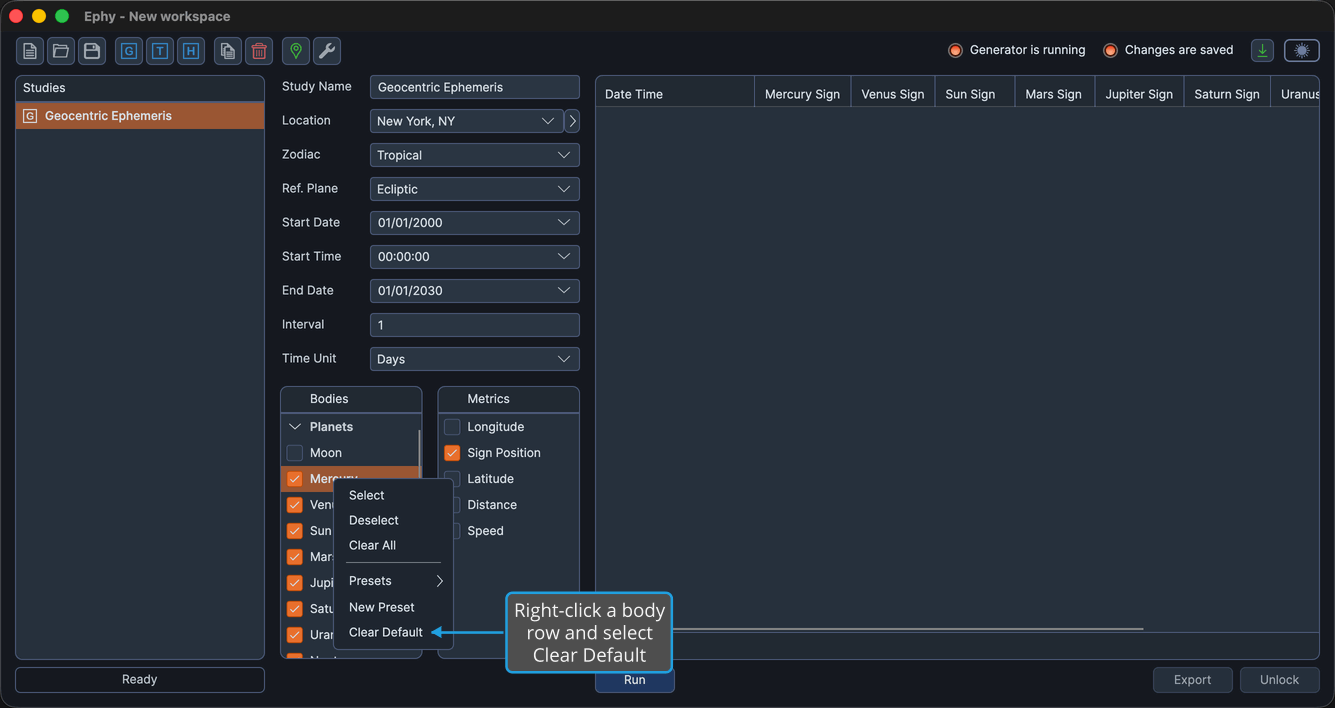Choose Select from the context menu
This screenshot has height=708, width=1335.
pyautogui.click(x=393, y=495)
